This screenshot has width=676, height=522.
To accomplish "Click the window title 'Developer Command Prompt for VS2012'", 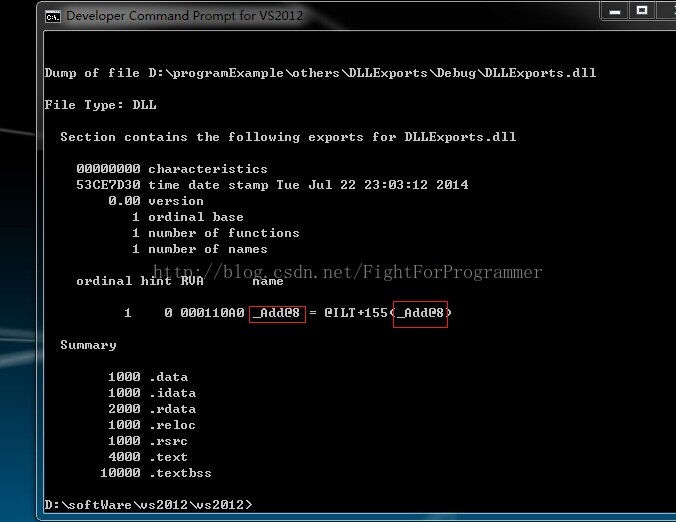I will click(x=185, y=16).
